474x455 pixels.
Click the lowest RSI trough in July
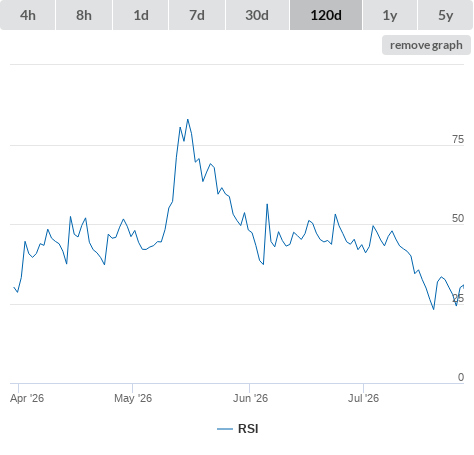tap(434, 309)
